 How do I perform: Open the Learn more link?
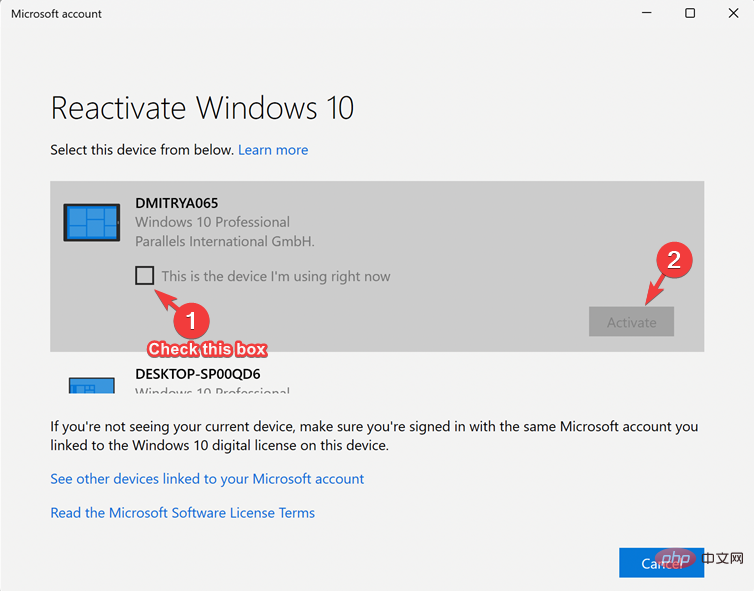tap(273, 150)
